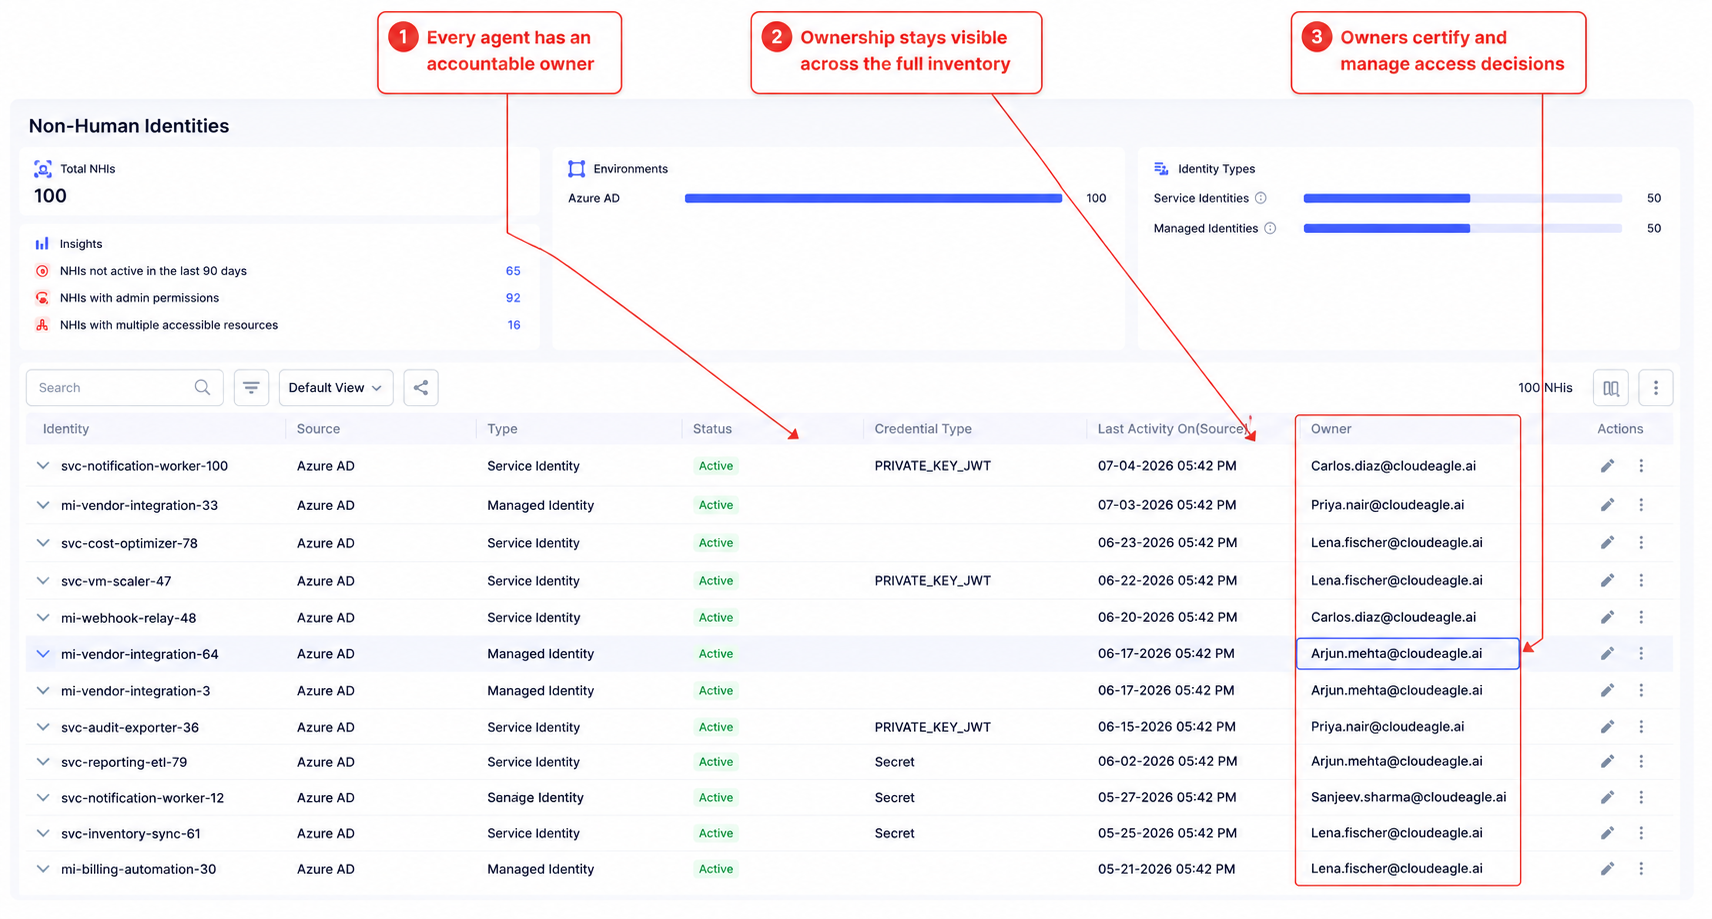Open the filter options icon
Image resolution: width=1712 pixels, height=919 pixels.
click(x=251, y=388)
